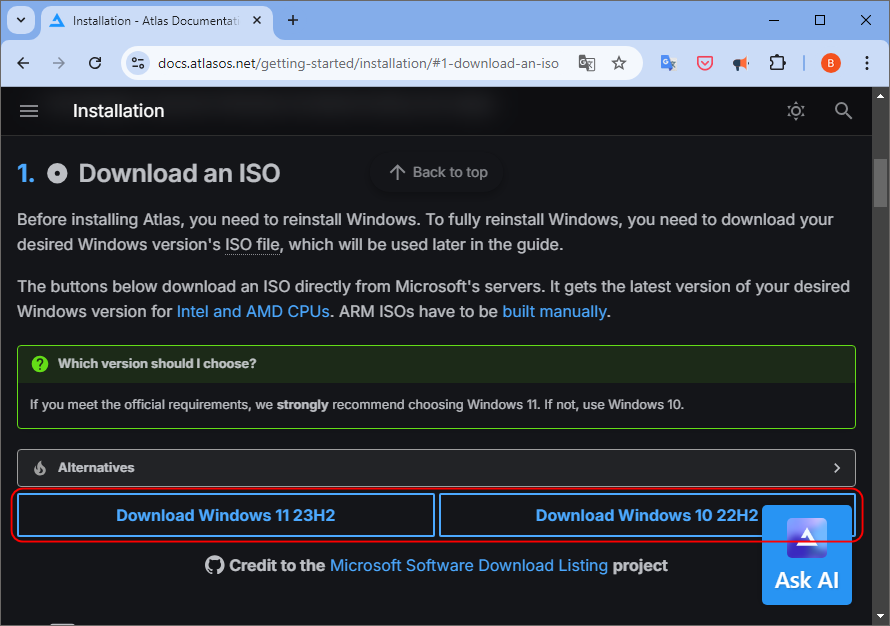Follow the built manually link
This screenshot has width=890, height=626.
click(555, 312)
